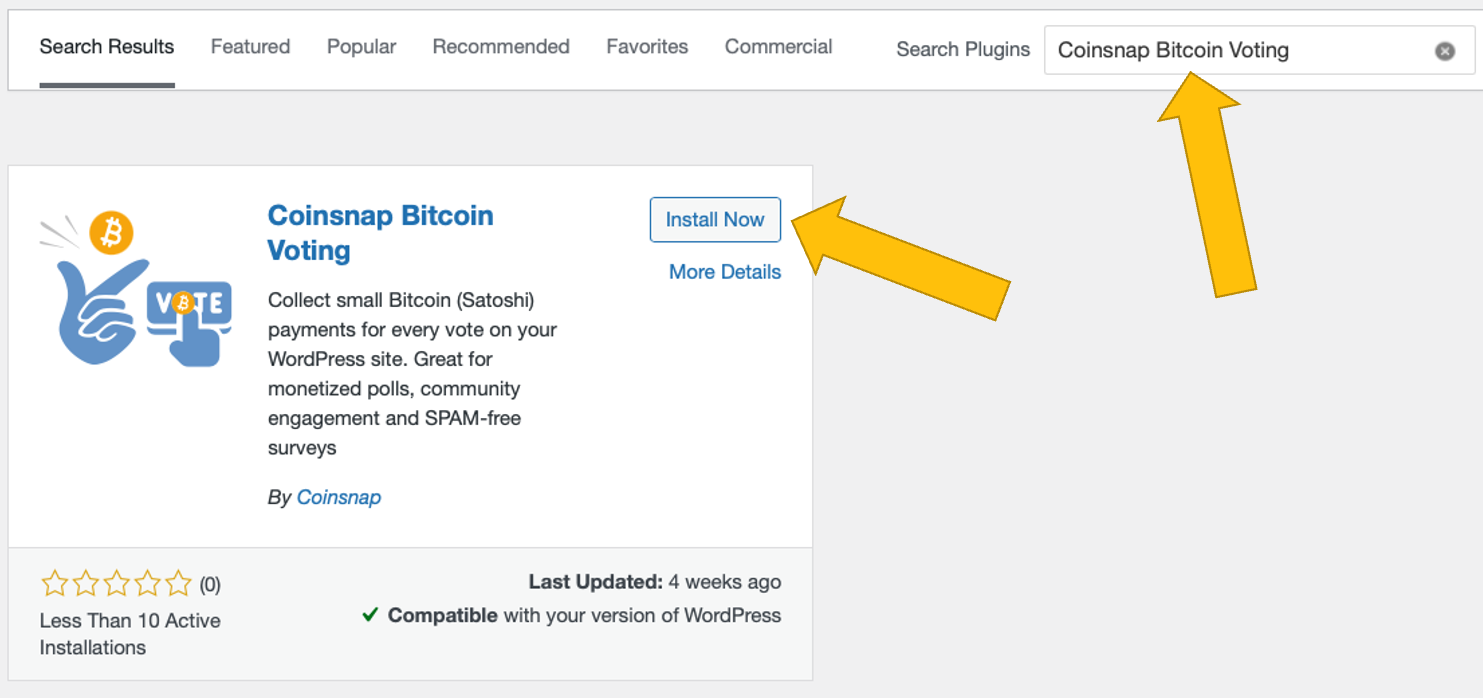Click the third rating star

click(x=116, y=583)
